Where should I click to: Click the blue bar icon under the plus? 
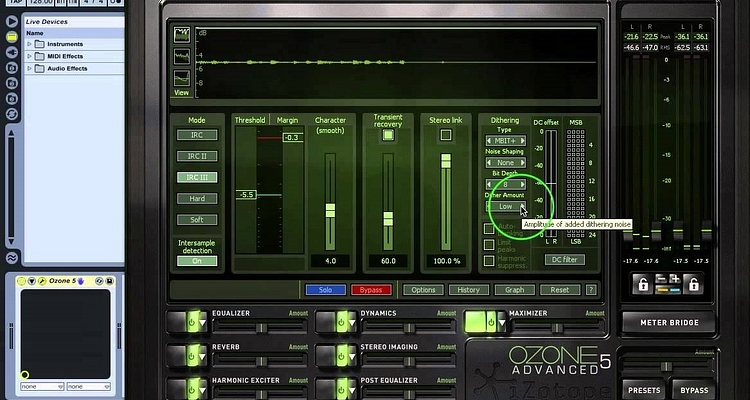(x=674, y=290)
